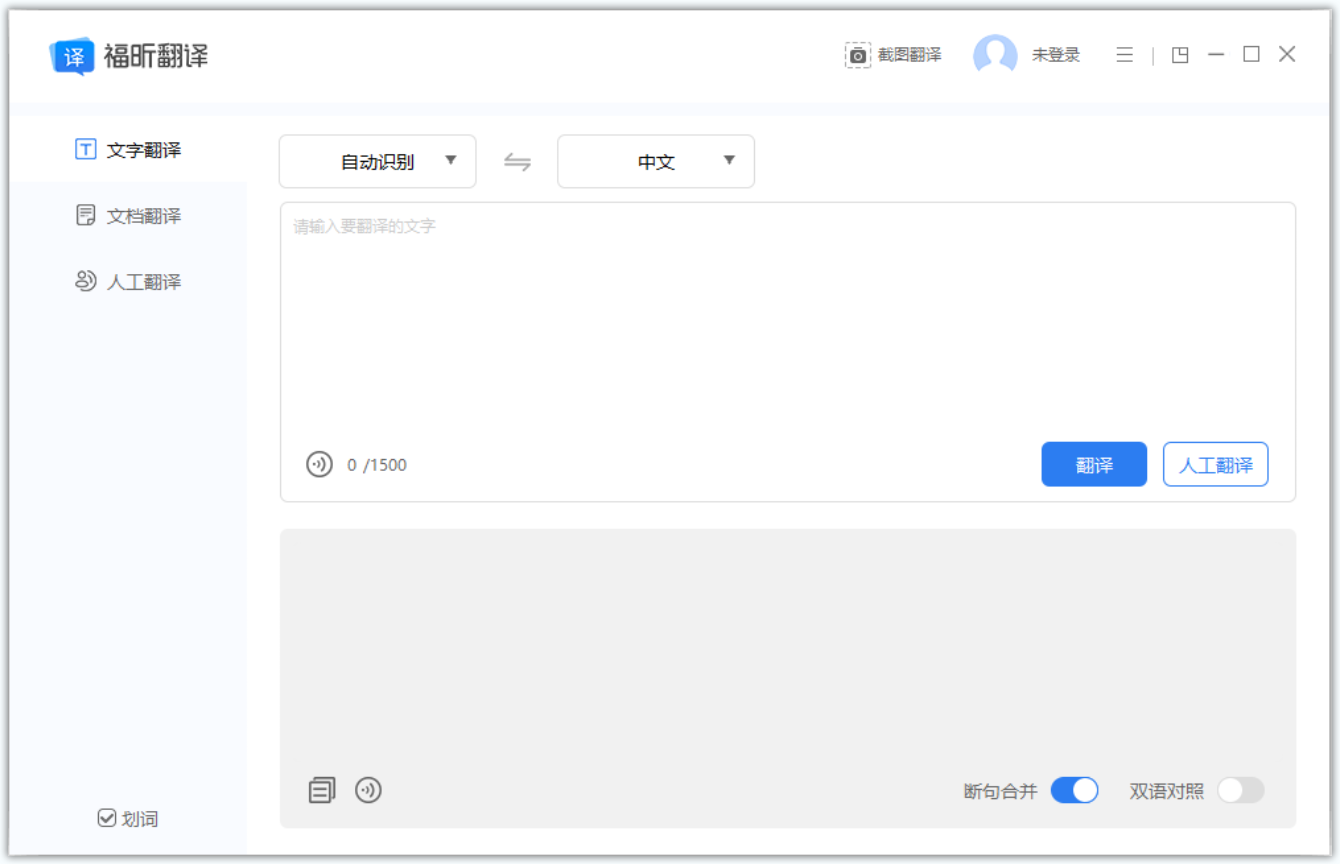Play source text audio speaker icon

(319, 464)
